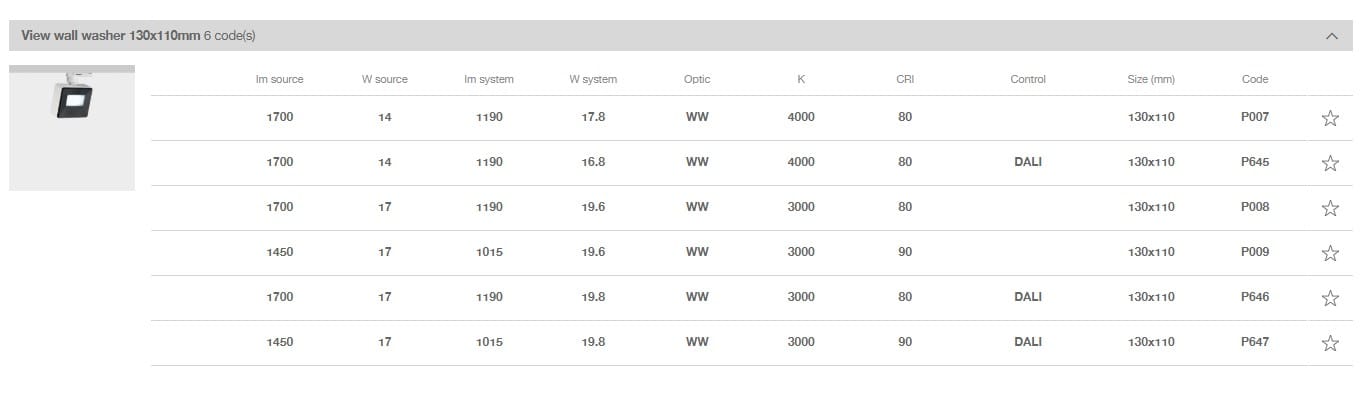Viewport: 1364px width, 408px height.
Task: Open product code P007 link
Action: tap(1254, 117)
